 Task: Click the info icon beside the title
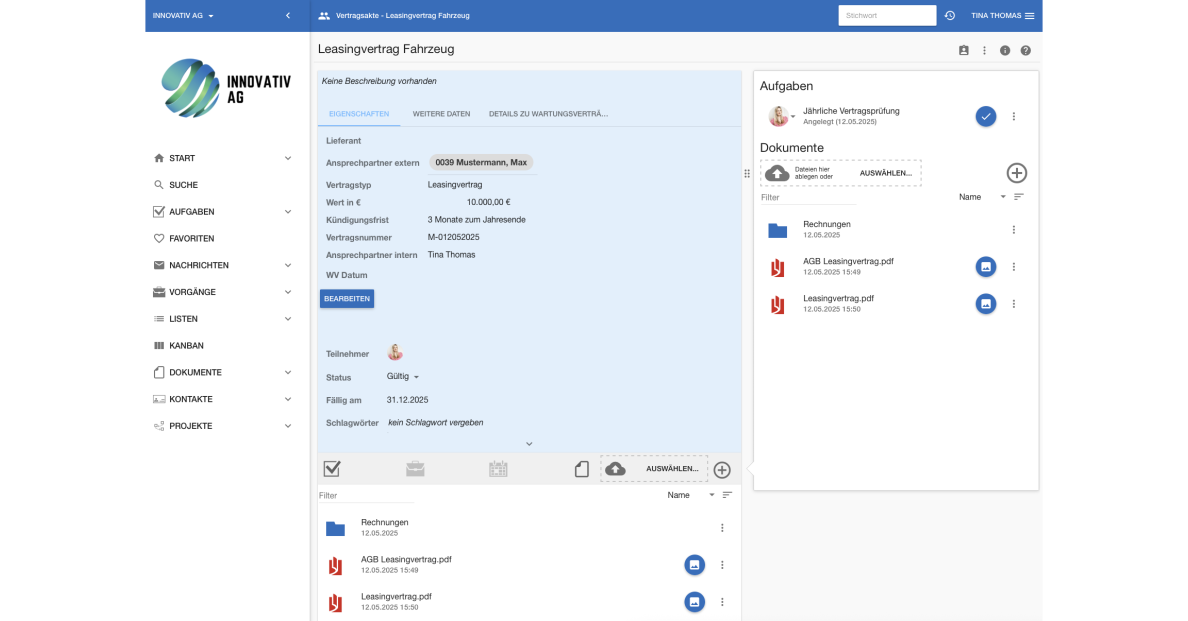click(x=1005, y=50)
